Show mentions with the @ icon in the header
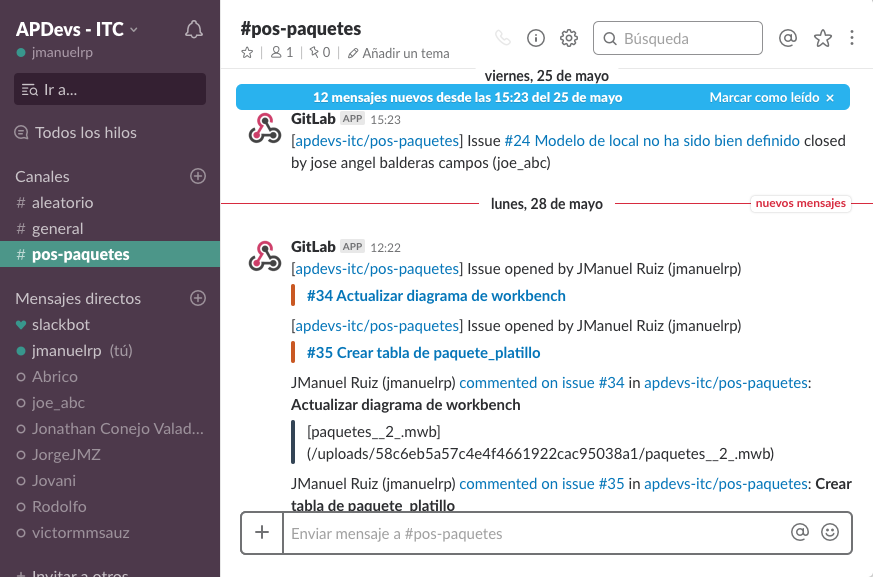This screenshot has width=873, height=577. coord(788,38)
